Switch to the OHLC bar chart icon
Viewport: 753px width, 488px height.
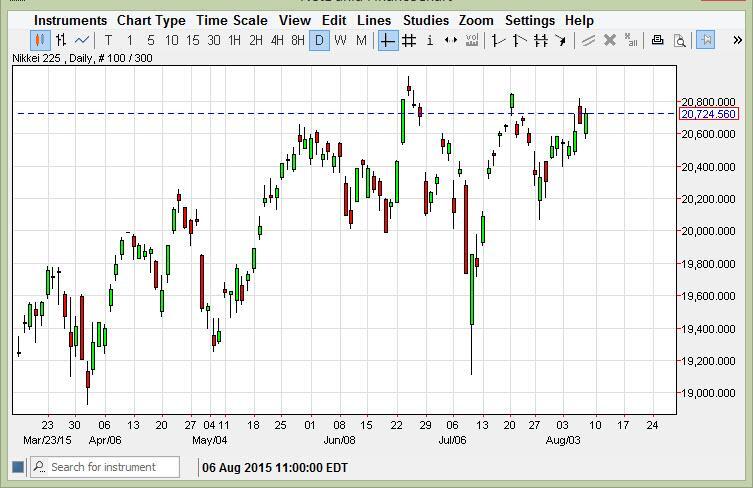(x=61, y=40)
